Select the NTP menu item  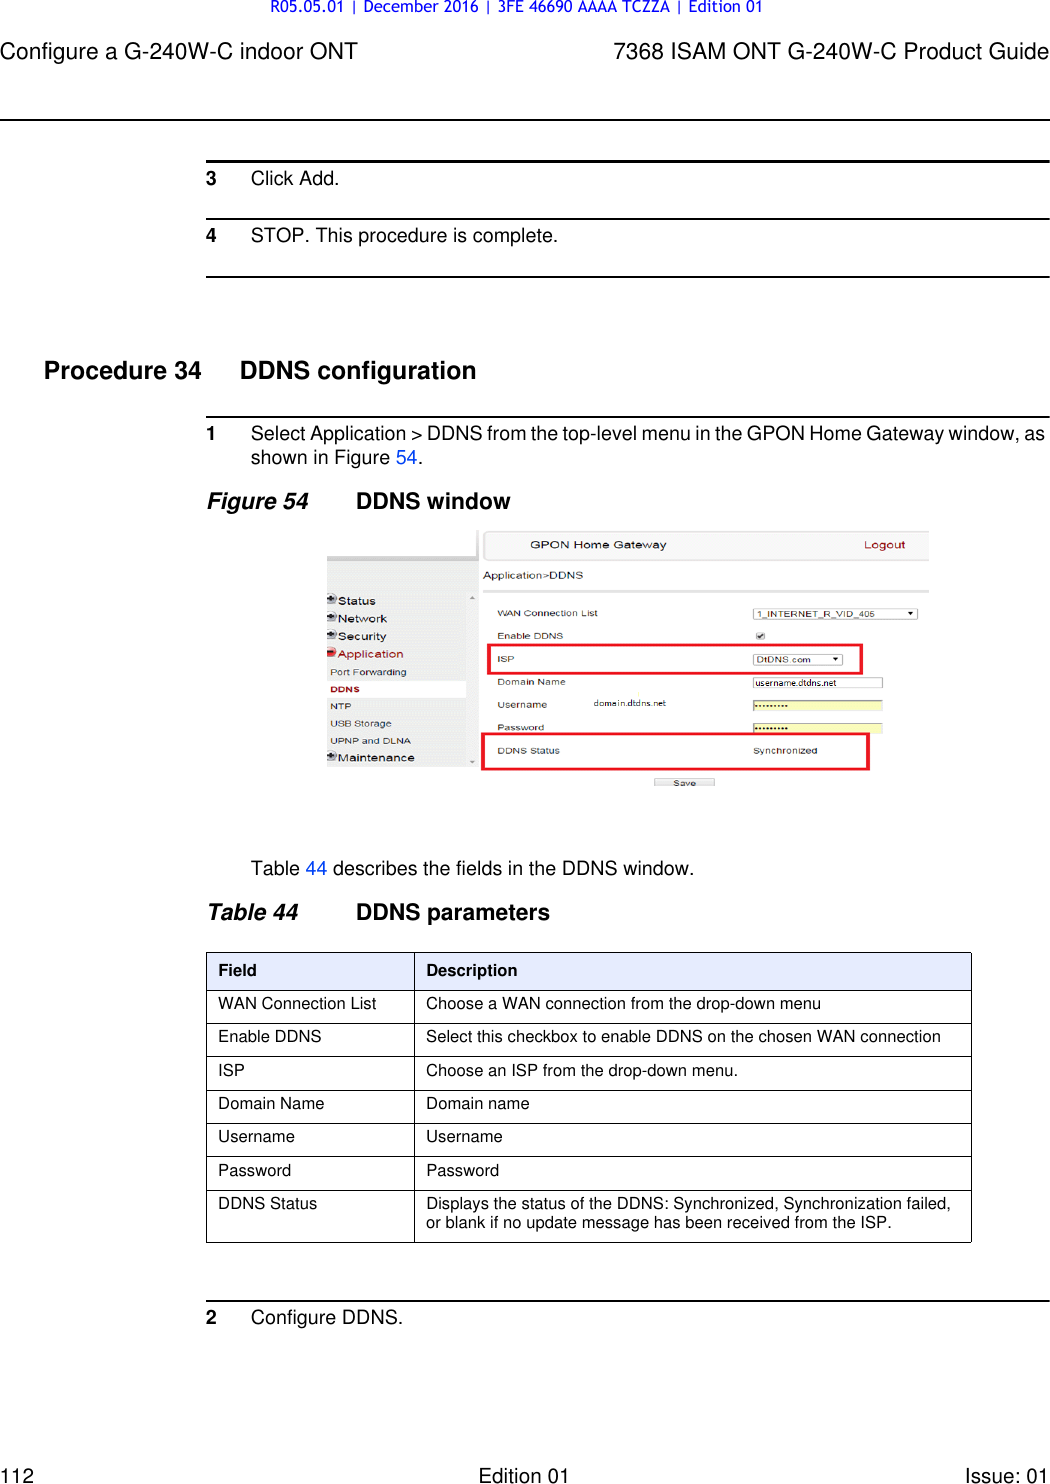tap(340, 706)
